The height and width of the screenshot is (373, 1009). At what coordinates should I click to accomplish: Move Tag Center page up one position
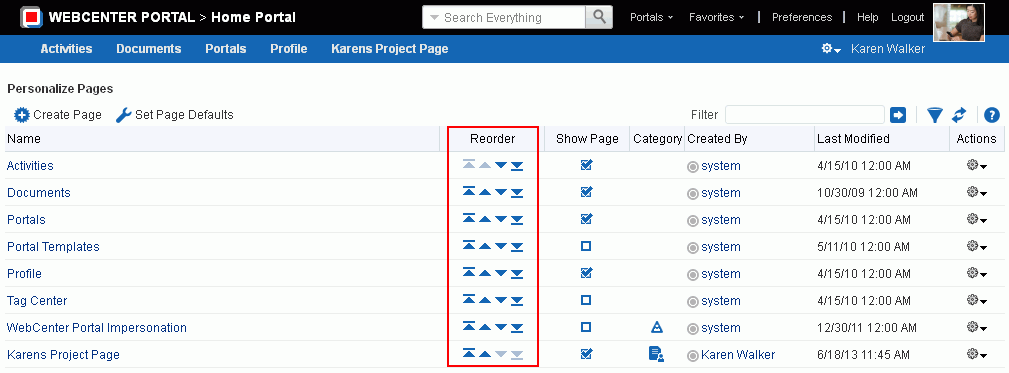pos(485,301)
